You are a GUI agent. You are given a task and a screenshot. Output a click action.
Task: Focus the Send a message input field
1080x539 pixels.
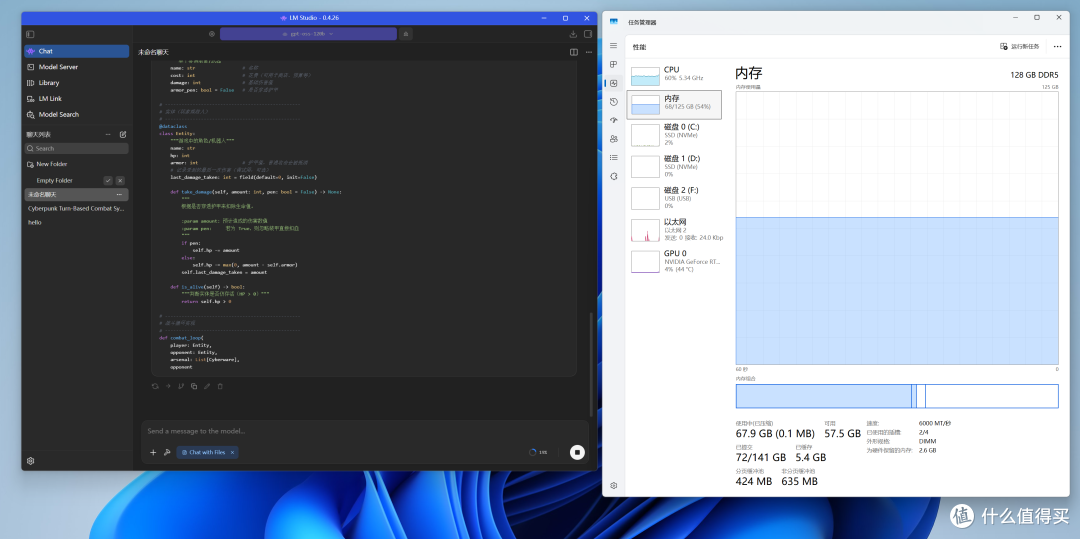click(x=365, y=432)
